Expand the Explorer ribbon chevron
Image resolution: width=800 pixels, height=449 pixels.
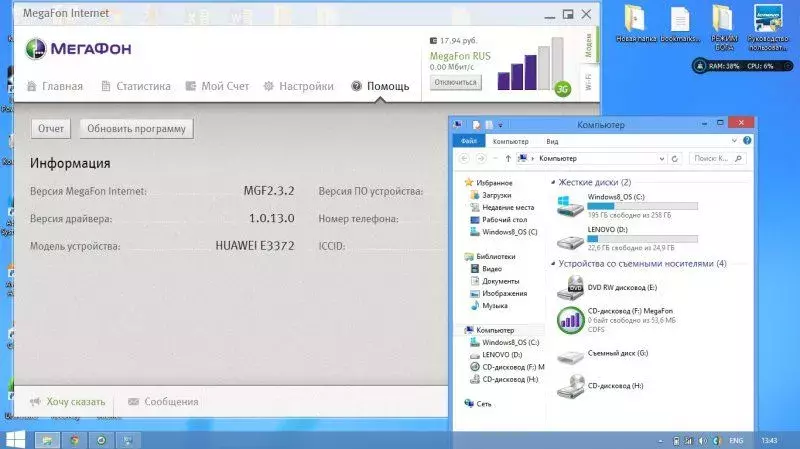tap(734, 140)
